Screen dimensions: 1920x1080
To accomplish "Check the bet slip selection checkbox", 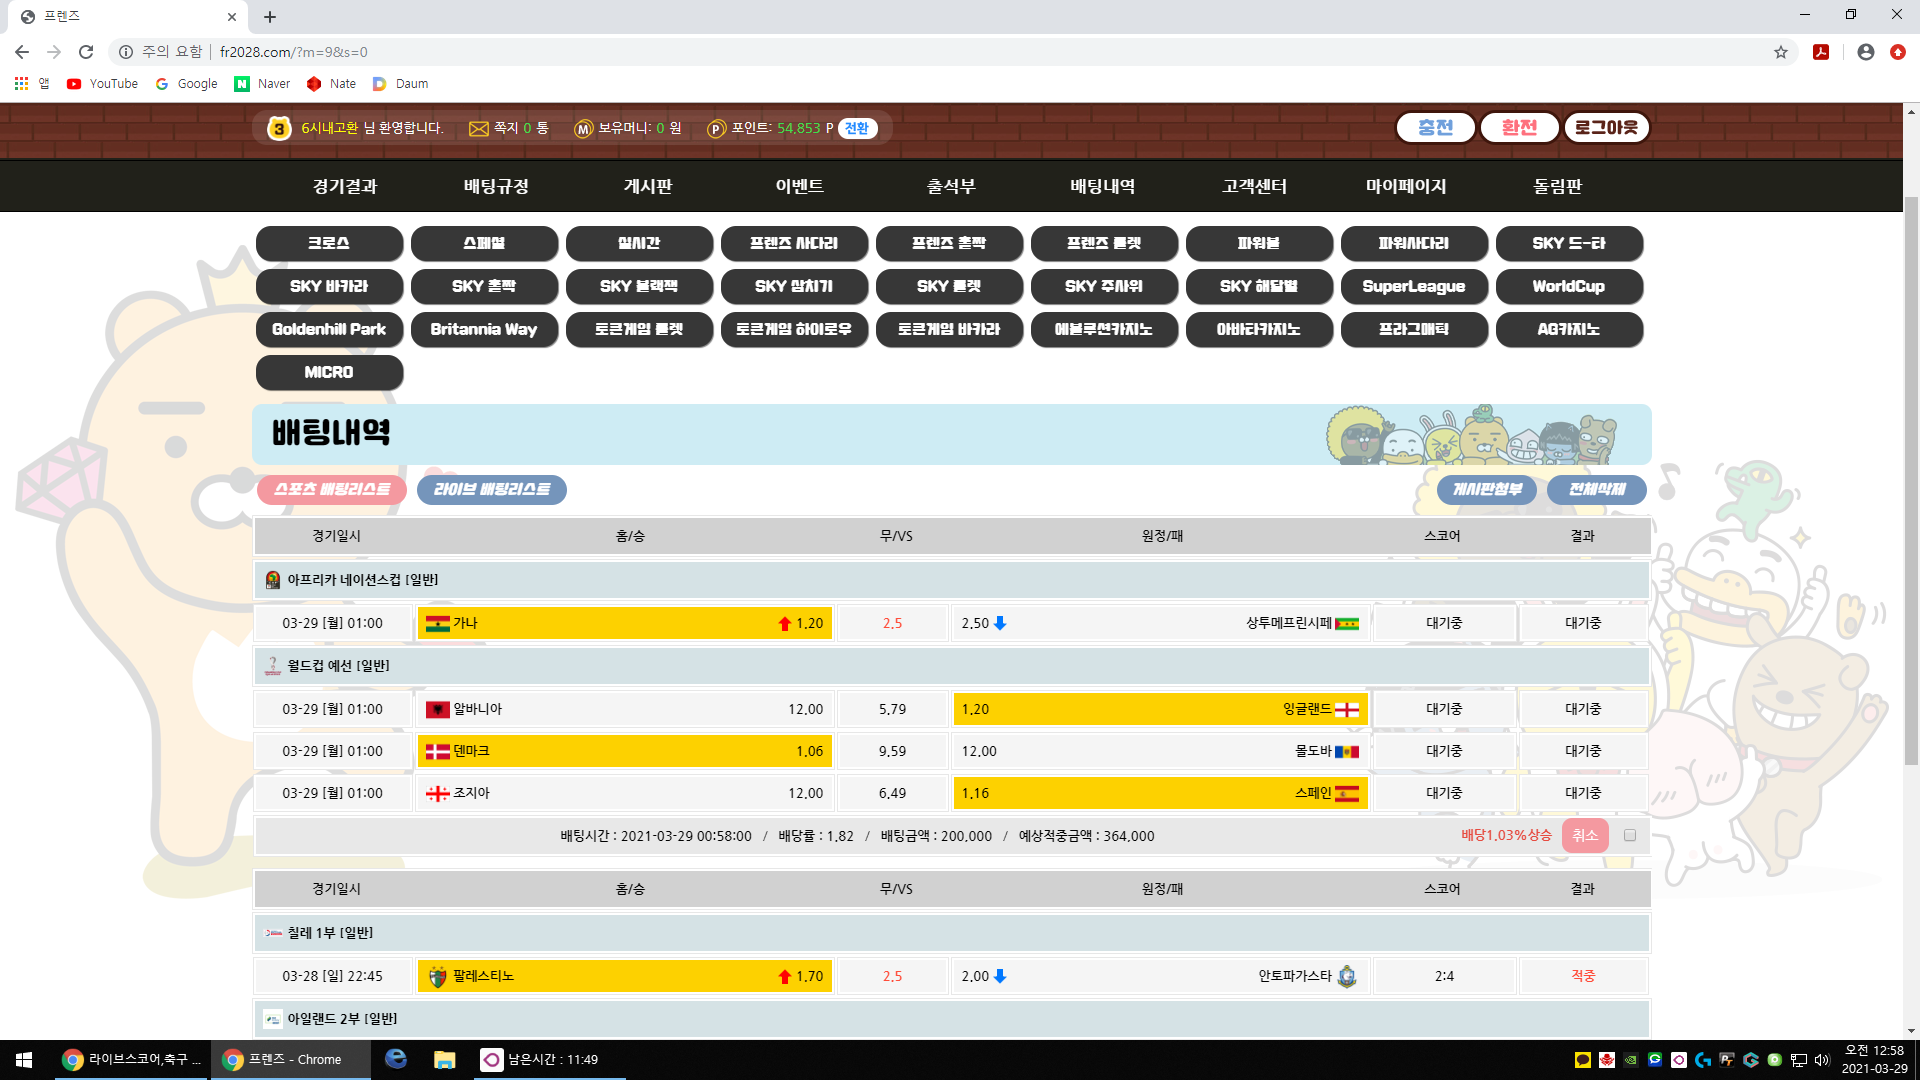I will pyautogui.click(x=1630, y=835).
